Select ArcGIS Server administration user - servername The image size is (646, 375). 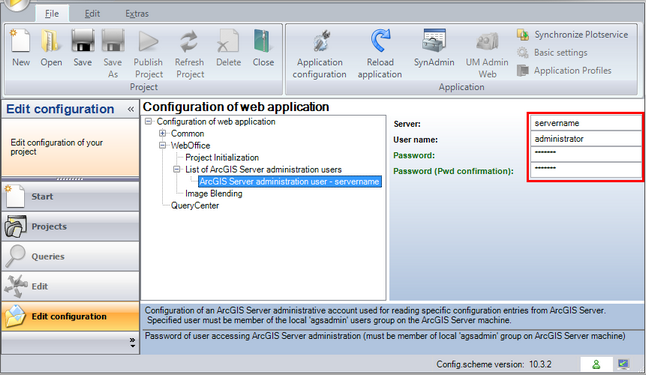coord(290,181)
